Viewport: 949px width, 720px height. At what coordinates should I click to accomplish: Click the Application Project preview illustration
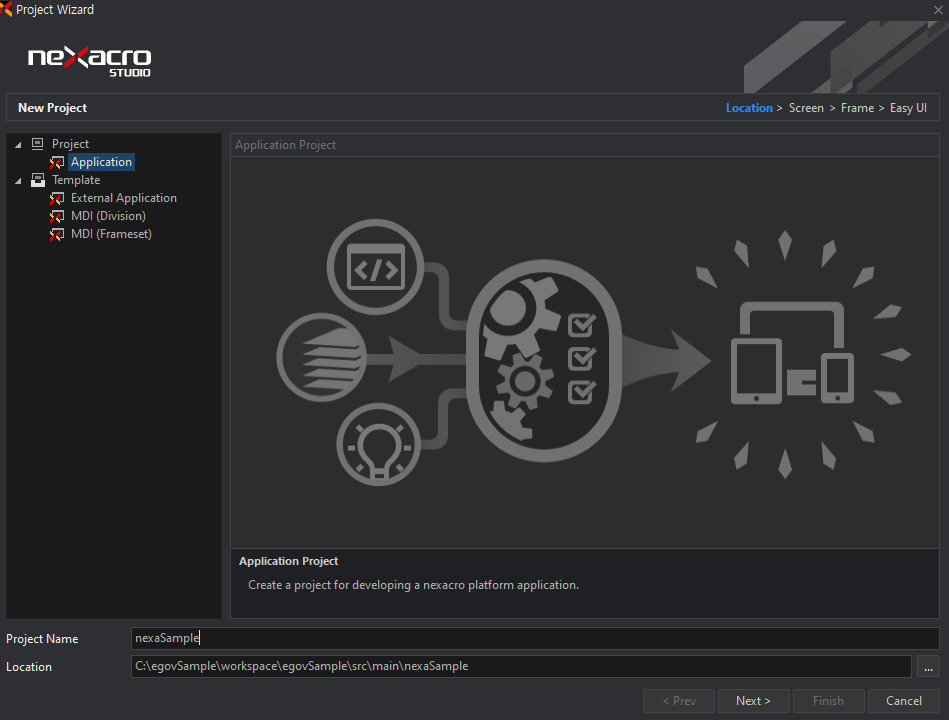tap(585, 352)
